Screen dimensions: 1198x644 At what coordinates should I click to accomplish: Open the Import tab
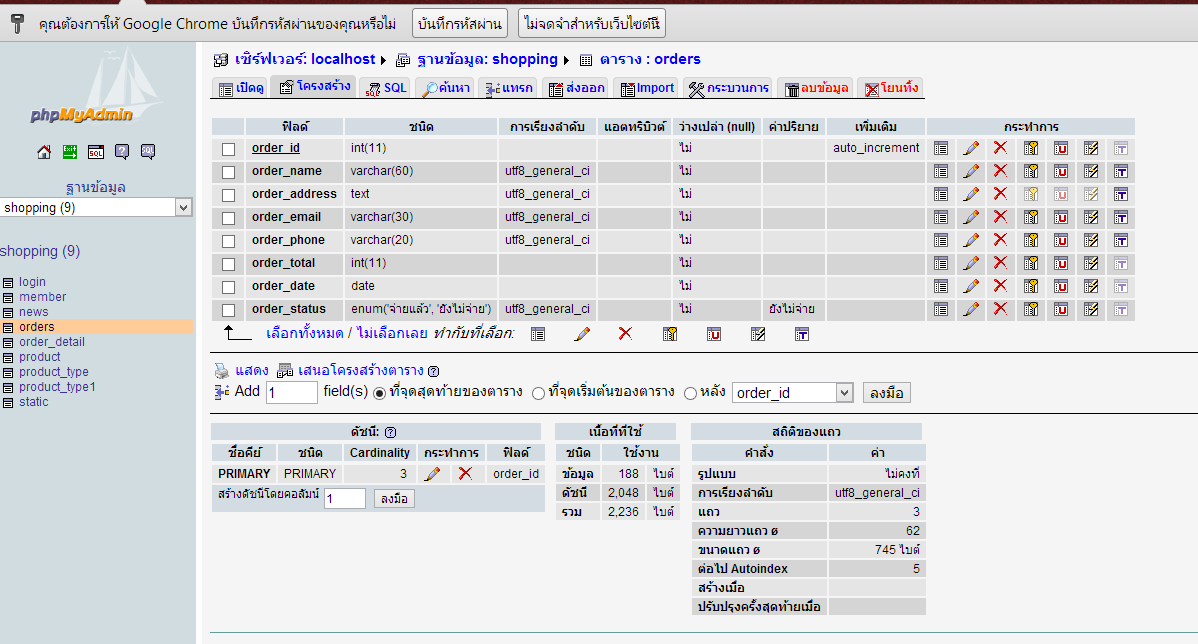647,88
